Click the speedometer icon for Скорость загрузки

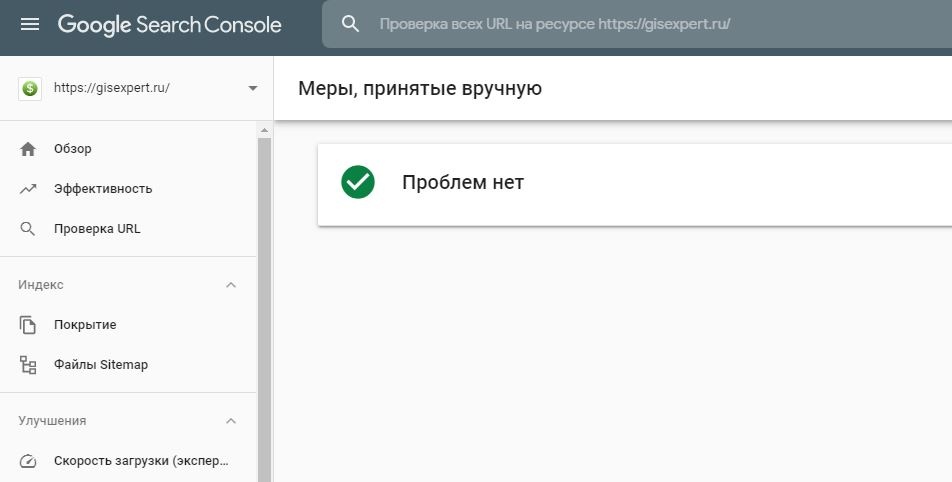coord(28,462)
